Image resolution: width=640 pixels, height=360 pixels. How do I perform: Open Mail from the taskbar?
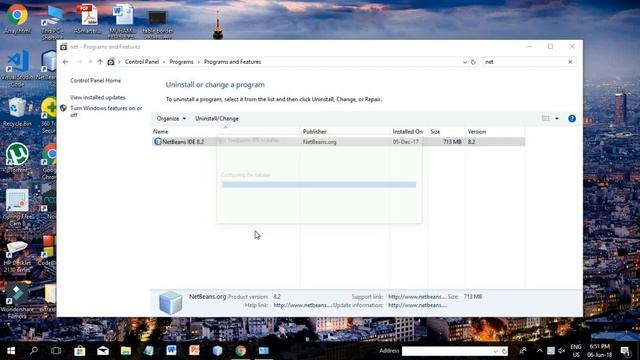103,351
